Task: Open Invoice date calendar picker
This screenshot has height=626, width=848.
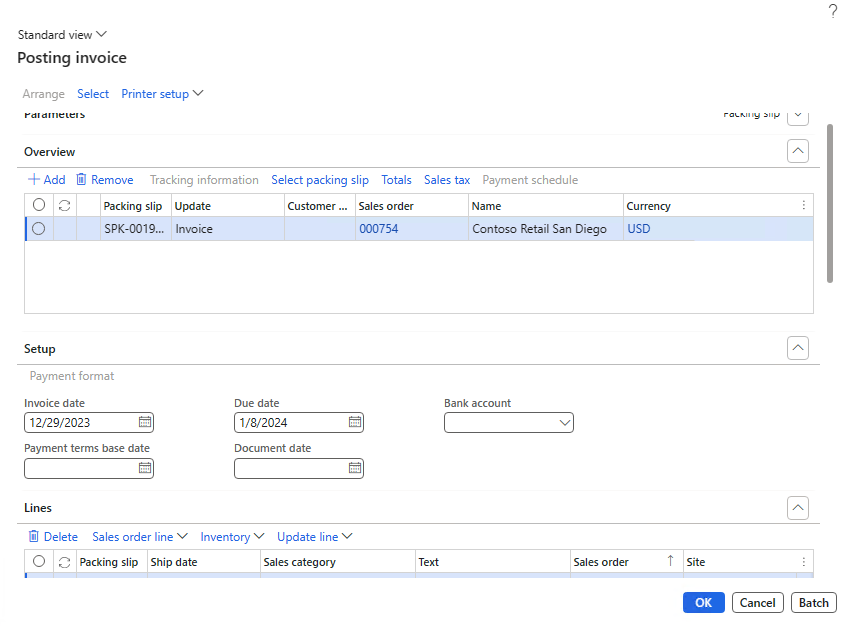Action: point(145,422)
